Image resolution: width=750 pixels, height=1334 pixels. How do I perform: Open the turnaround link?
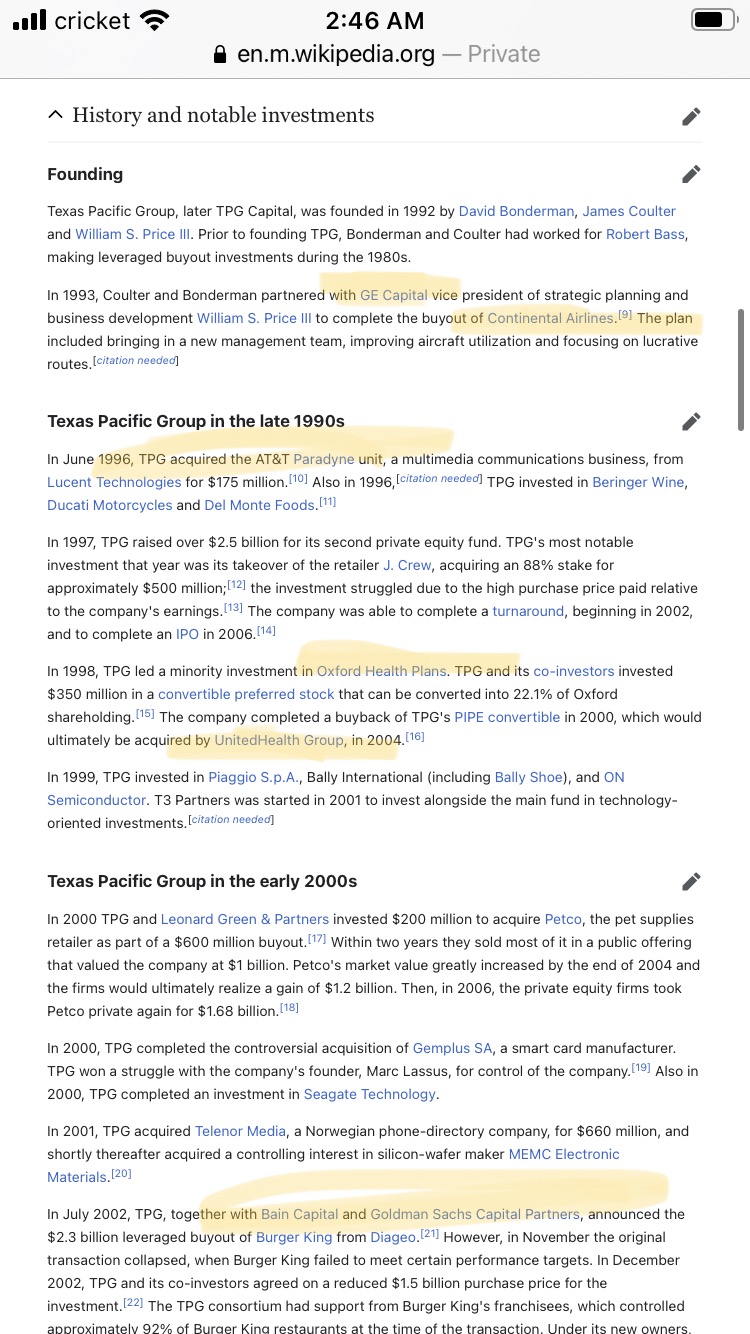(528, 611)
